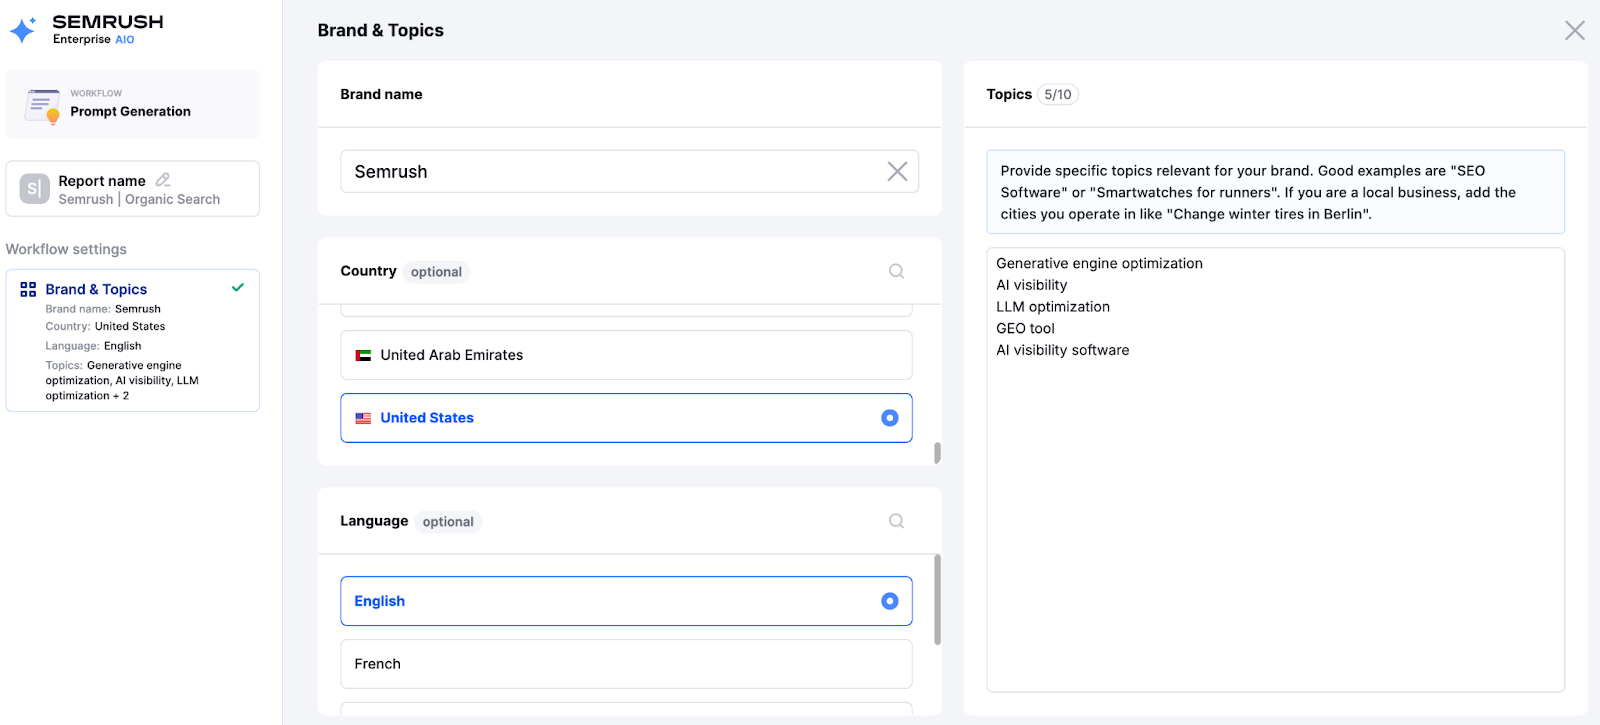This screenshot has width=1600, height=725.
Task: Click the Report name card
Action: [x=132, y=189]
